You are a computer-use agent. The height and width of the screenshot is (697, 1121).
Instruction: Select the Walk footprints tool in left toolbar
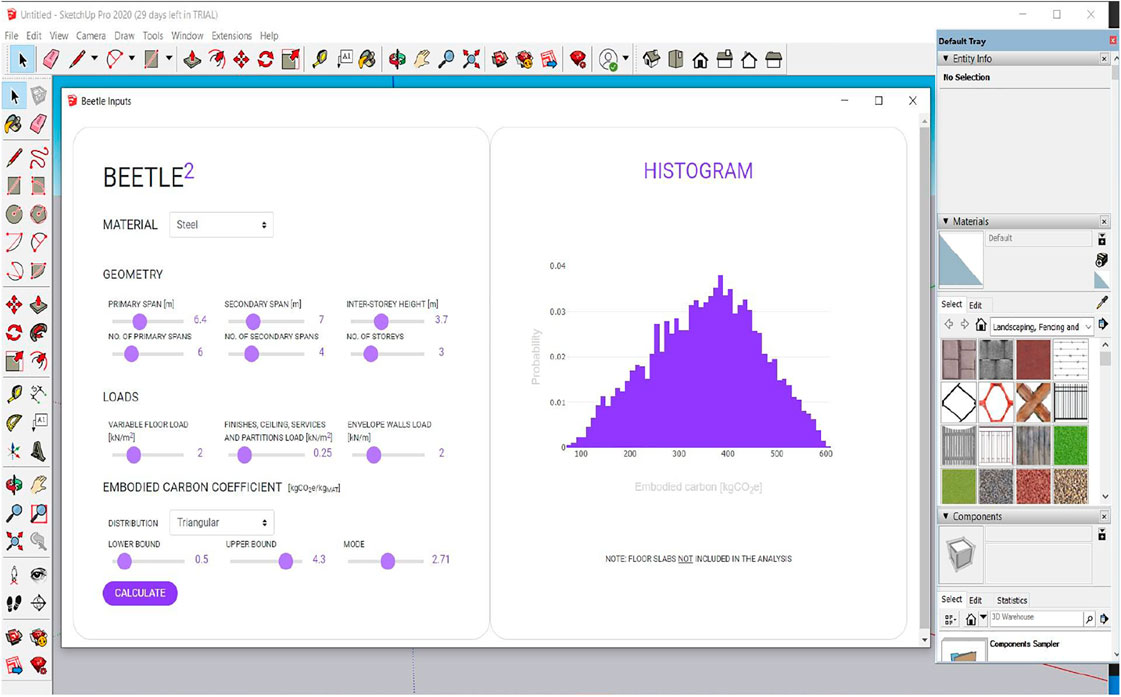tap(14, 603)
